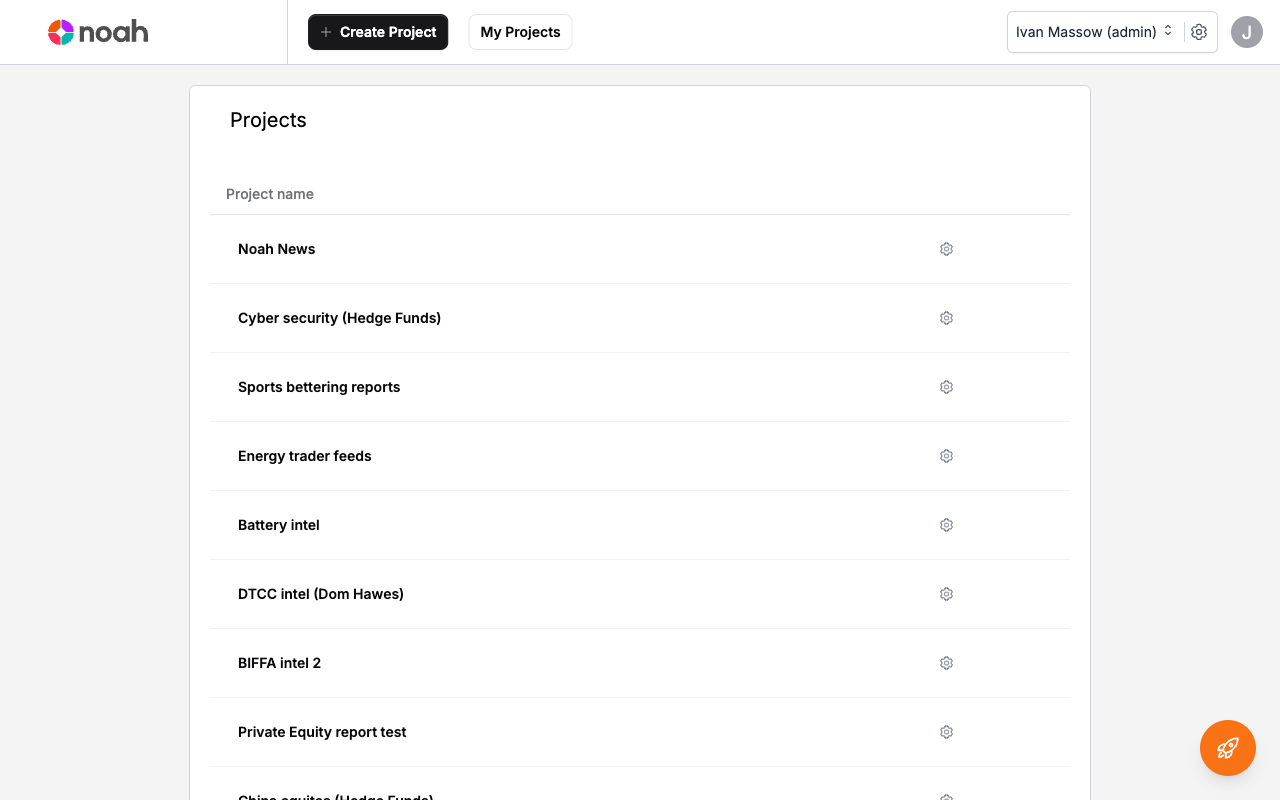Screen dimensions: 1280x800
Task: Open the Energy trader feeds project
Action: [x=304, y=455]
